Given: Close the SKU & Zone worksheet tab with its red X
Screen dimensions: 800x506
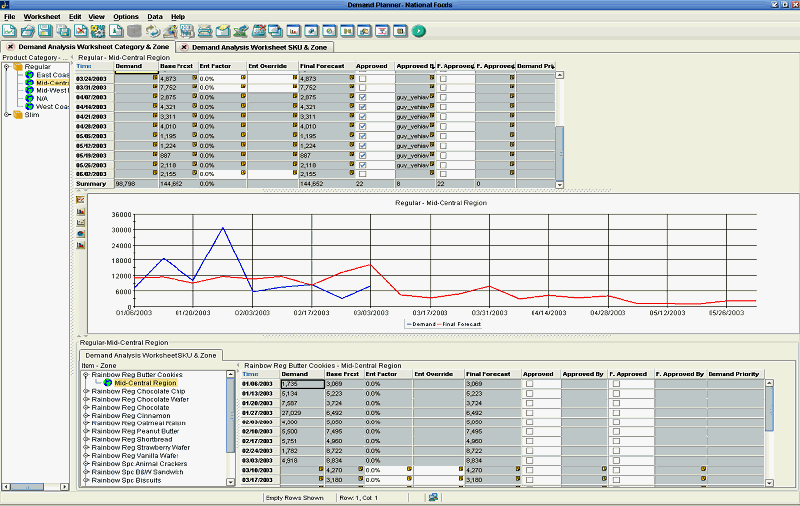Looking at the screenshot, I should click(x=184, y=46).
